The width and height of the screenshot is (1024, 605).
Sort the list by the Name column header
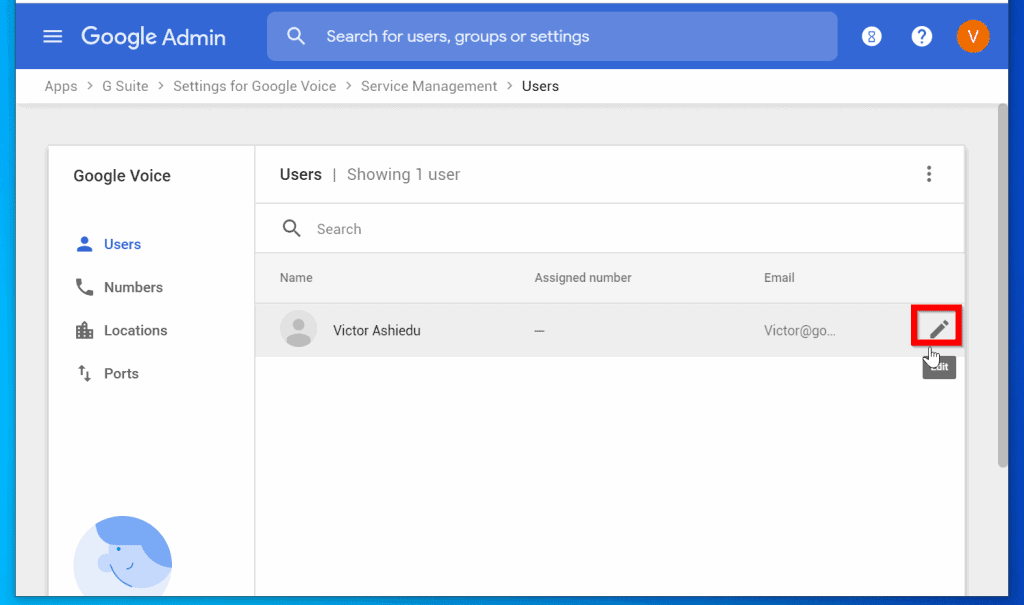(x=288, y=277)
